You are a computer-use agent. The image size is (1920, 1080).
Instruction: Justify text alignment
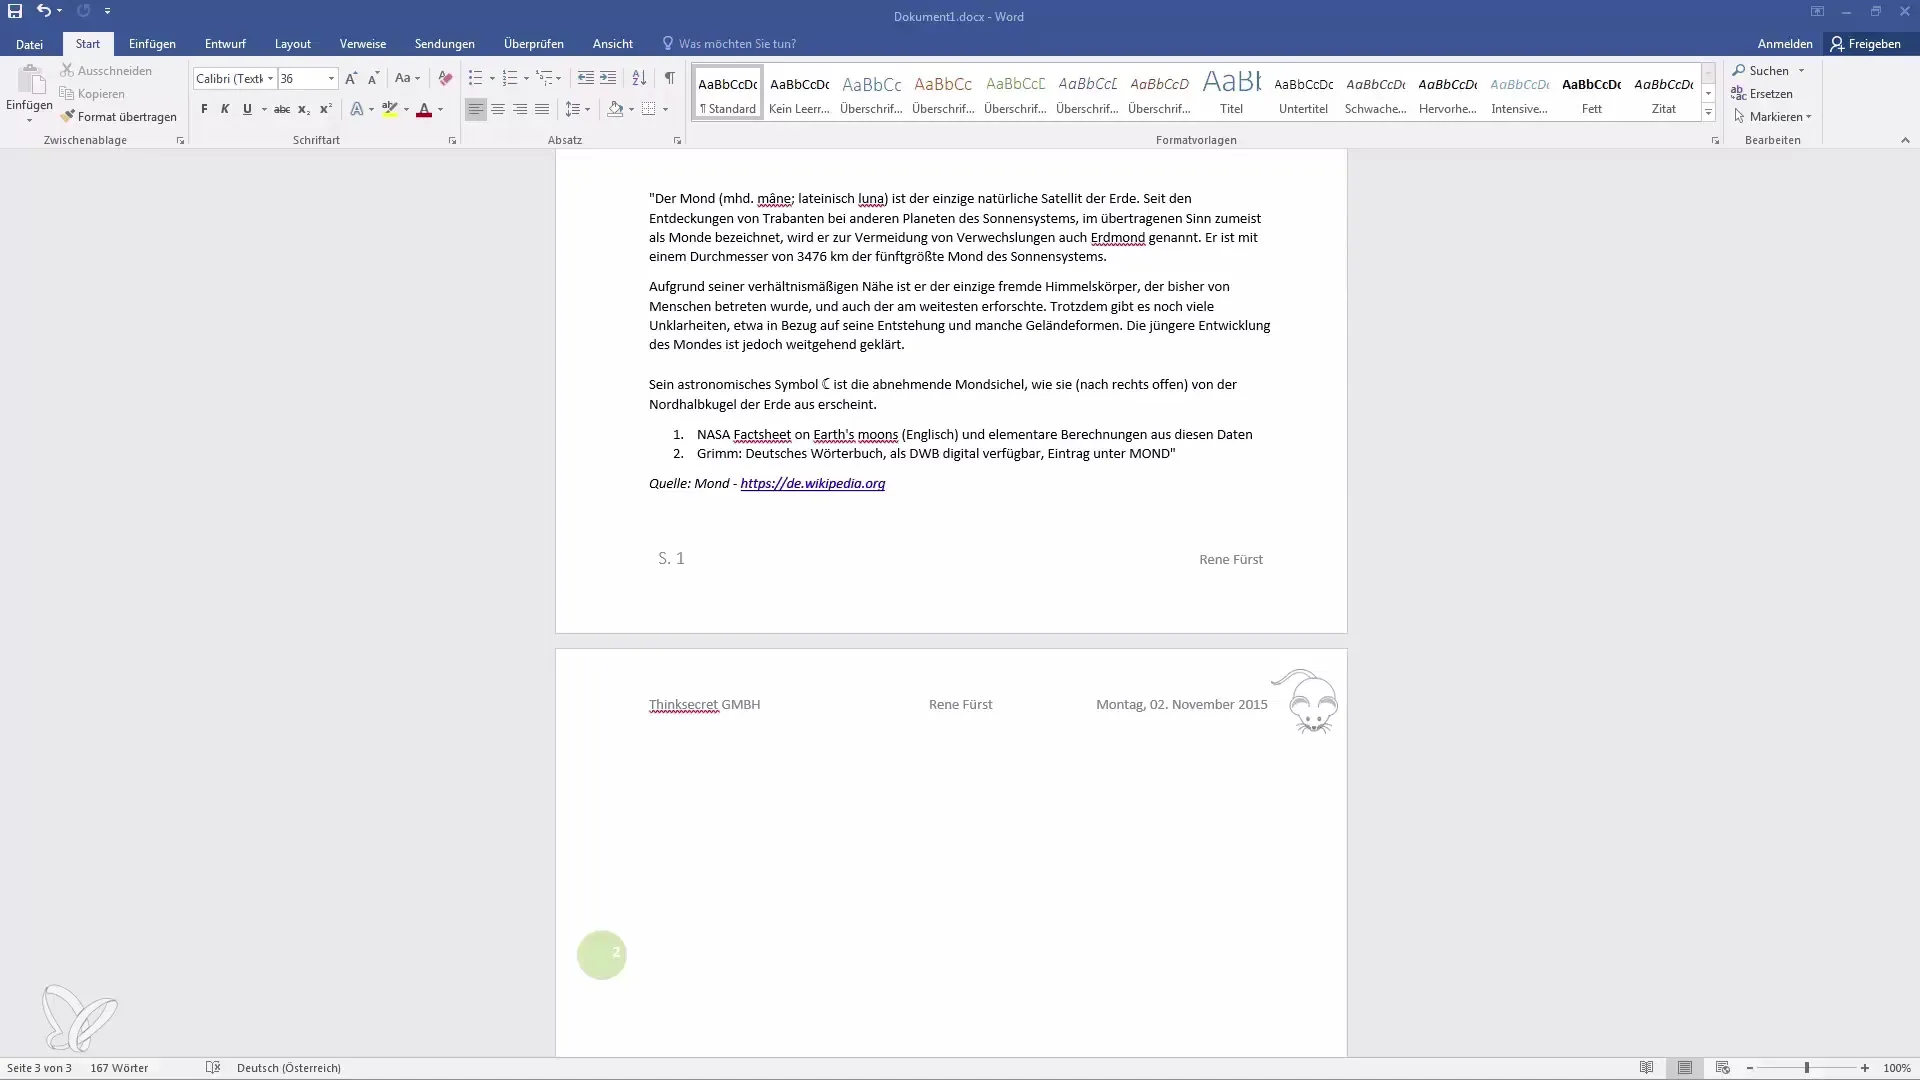tap(542, 109)
